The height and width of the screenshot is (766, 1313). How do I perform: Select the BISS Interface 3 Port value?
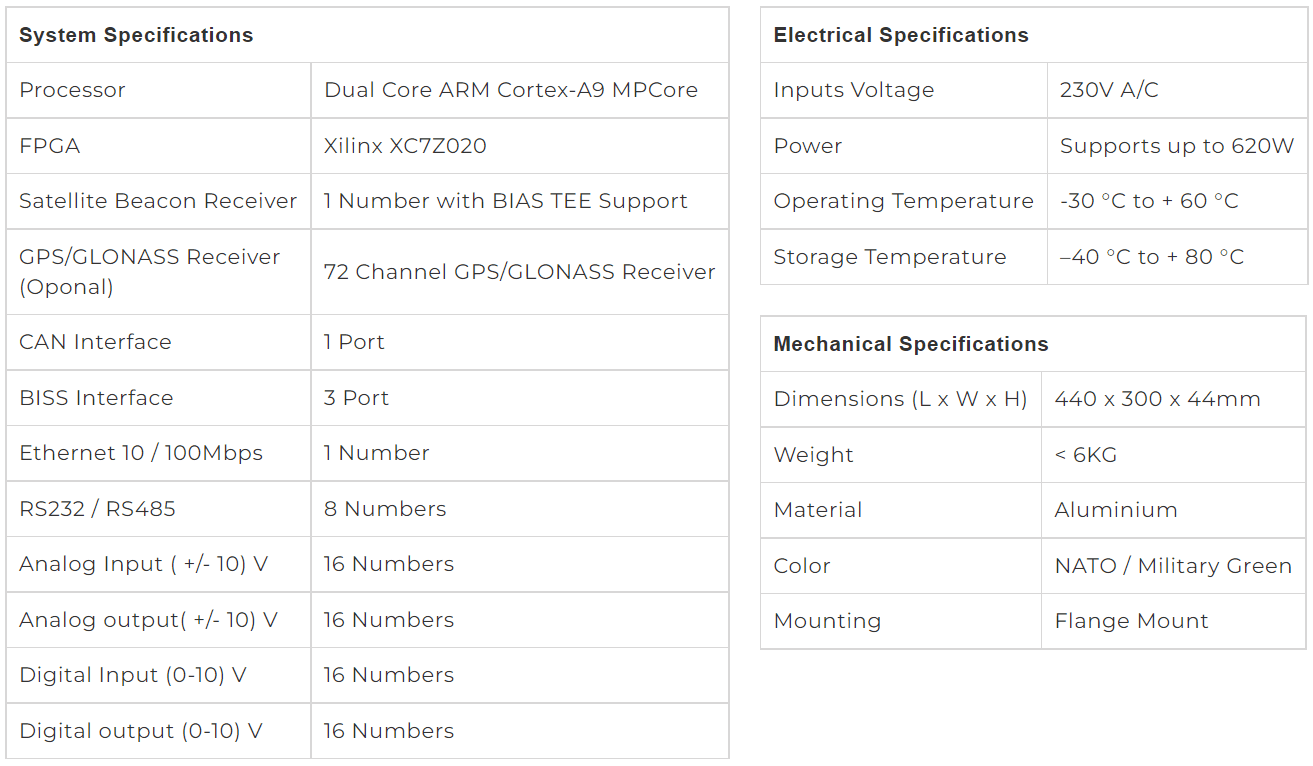356,398
